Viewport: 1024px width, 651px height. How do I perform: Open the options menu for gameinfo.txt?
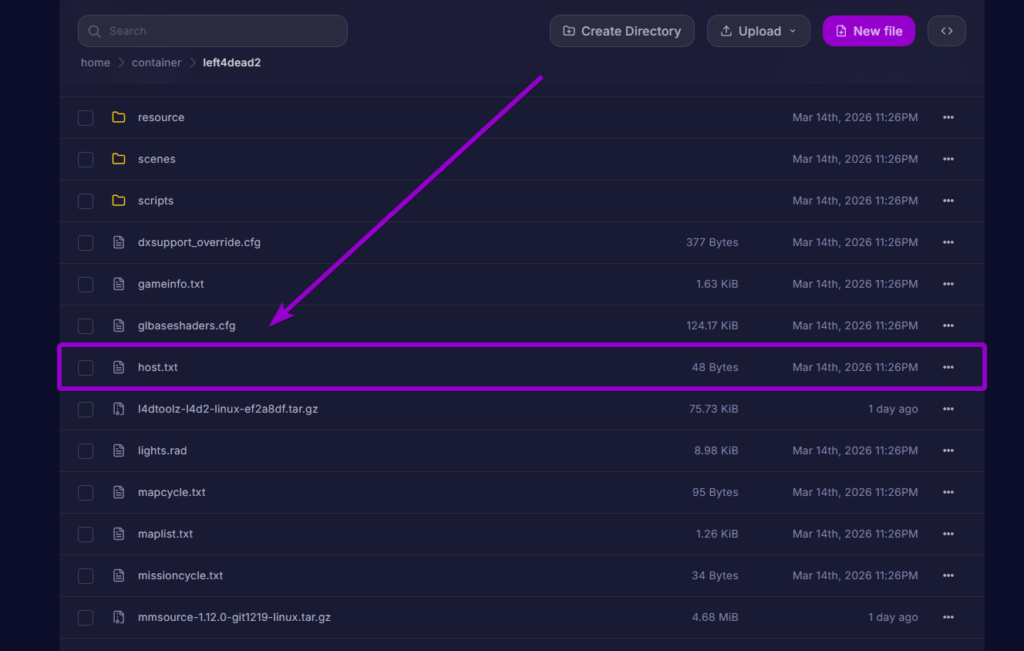947,283
